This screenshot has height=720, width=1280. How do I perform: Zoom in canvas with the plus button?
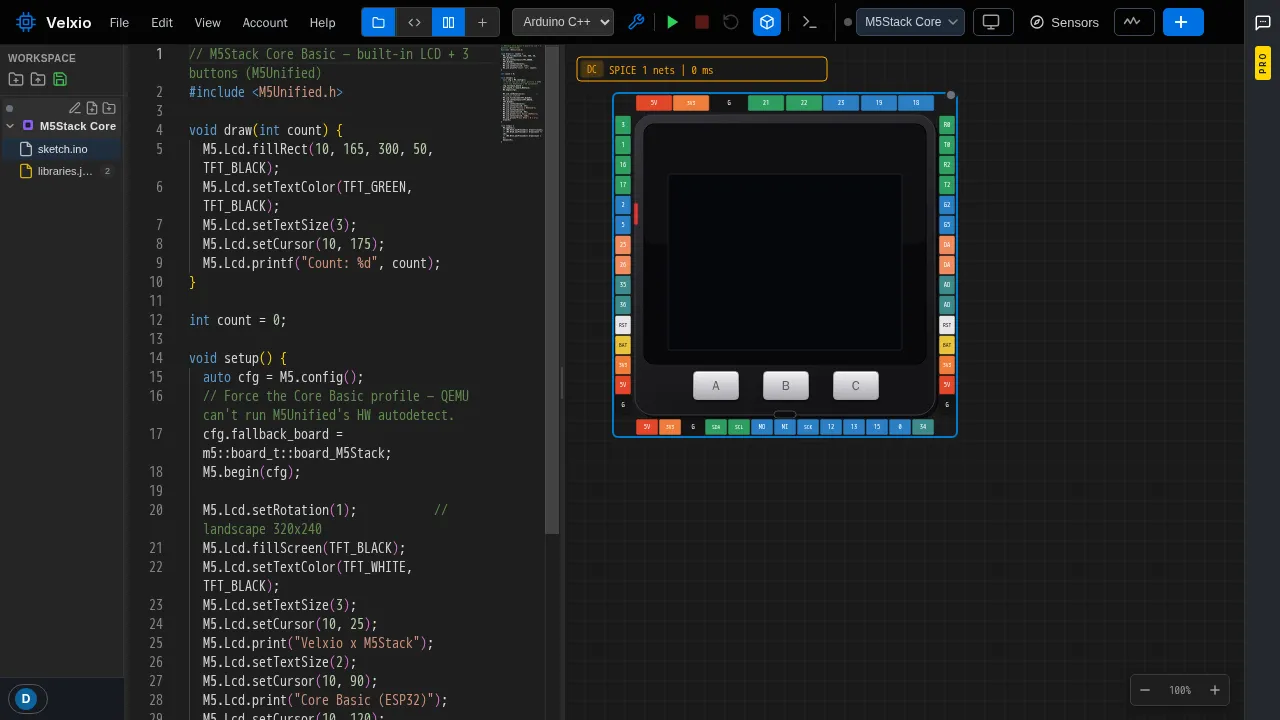(1215, 690)
